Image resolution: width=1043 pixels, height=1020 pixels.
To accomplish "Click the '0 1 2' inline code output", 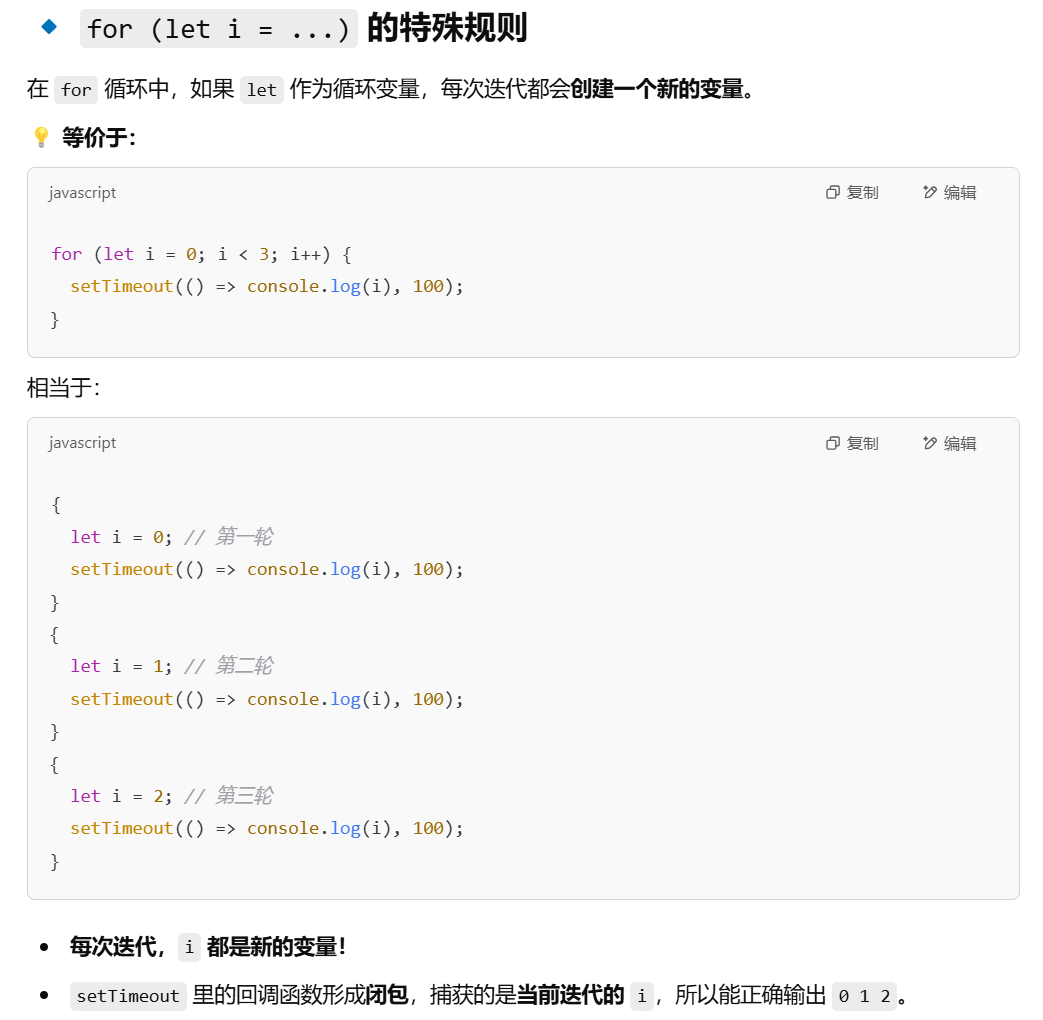I will click(x=864, y=995).
